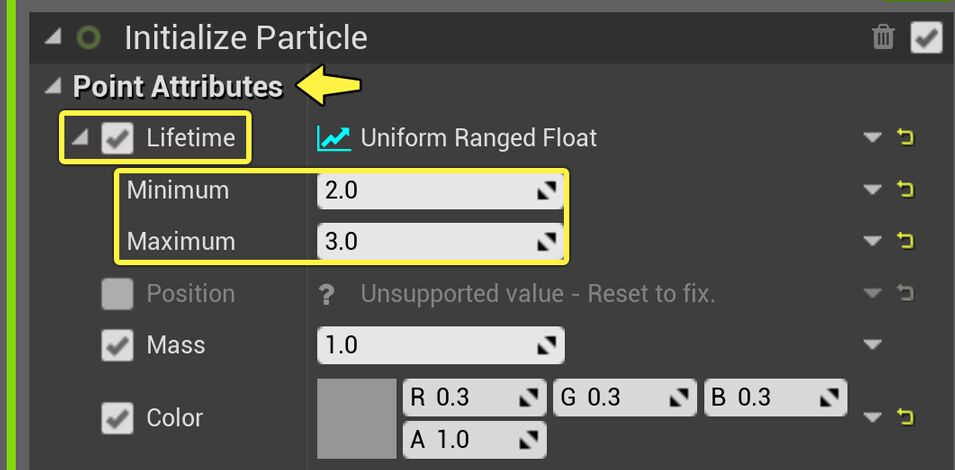The width and height of the screenshot is (955, 470).
Task: Uncheck the Mass checkbox
Action: click(x=118, y=346)
